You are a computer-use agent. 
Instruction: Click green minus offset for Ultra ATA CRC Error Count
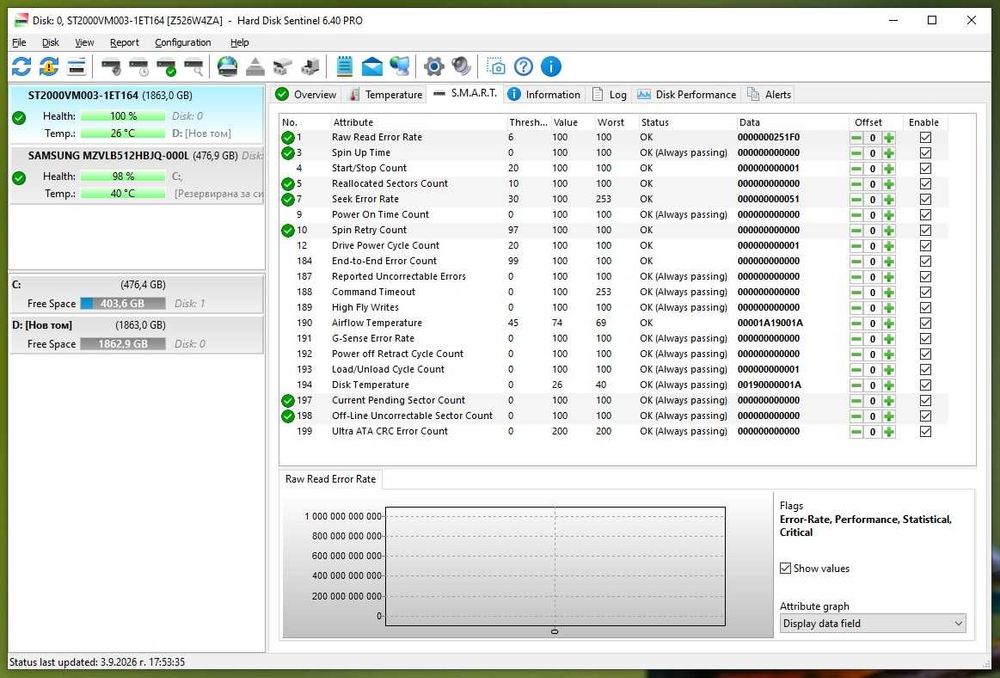click(856, 432)
